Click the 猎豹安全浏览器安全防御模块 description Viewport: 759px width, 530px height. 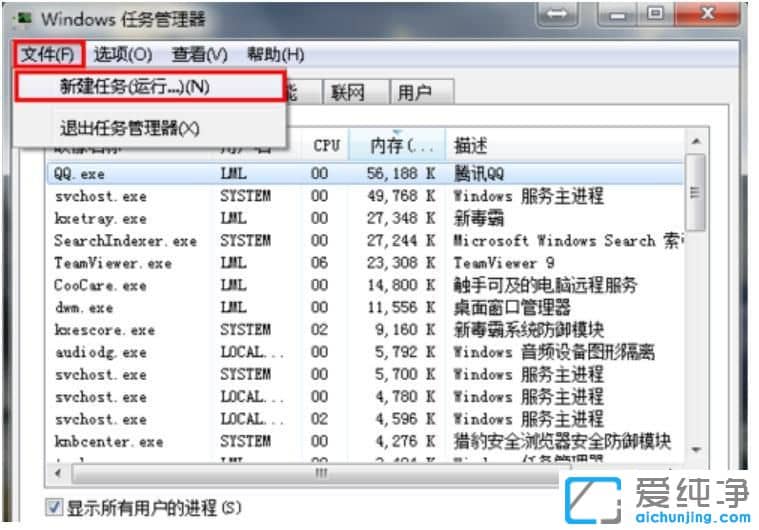[x=562, y=441]
